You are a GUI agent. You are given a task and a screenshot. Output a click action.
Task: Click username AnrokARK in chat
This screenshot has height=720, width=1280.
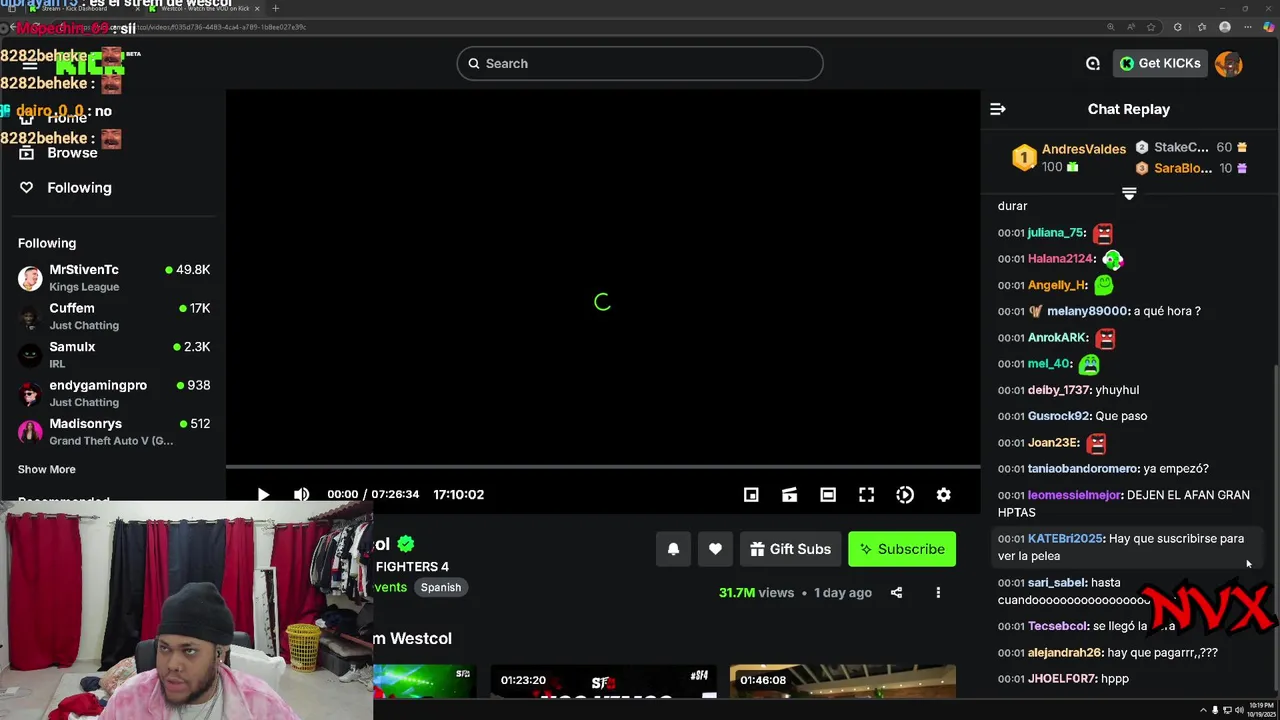1058,338
